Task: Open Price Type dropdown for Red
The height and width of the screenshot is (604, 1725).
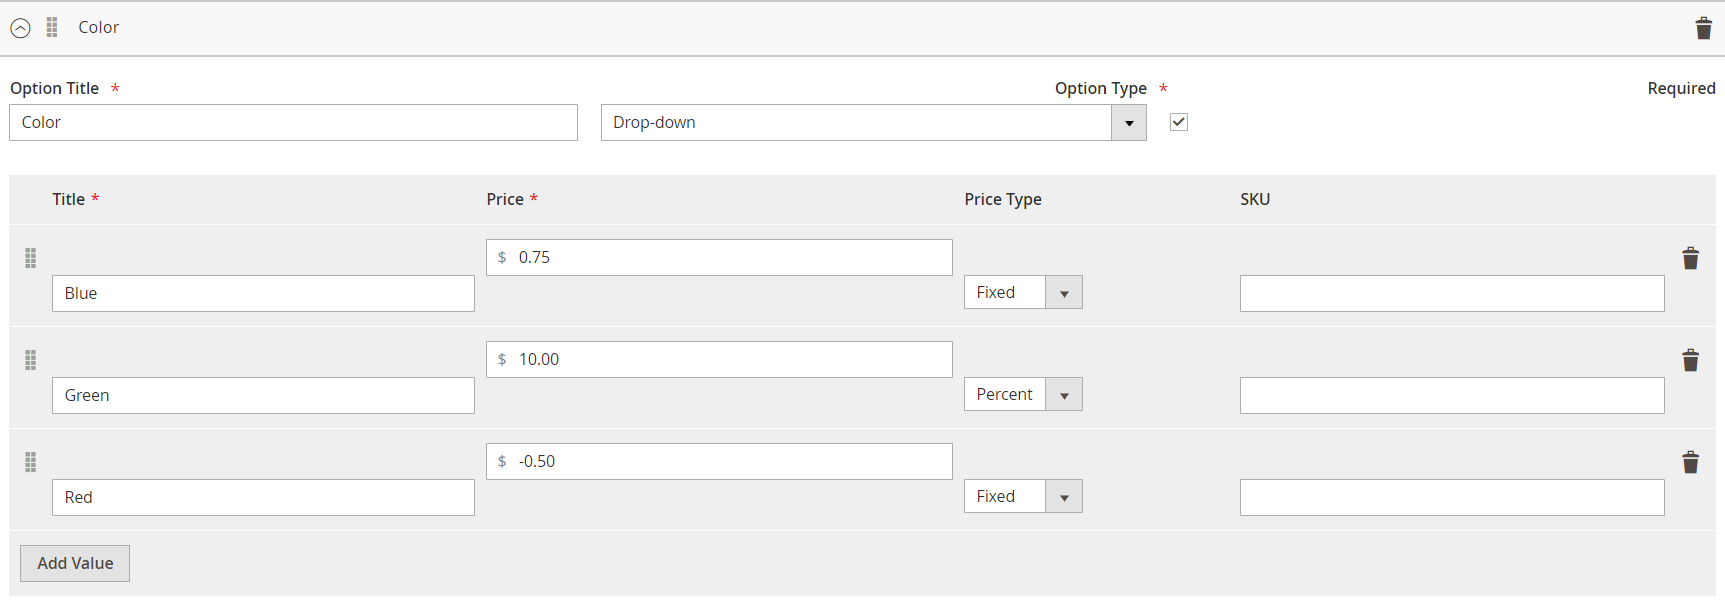Action: click(x=1022, y=497)
